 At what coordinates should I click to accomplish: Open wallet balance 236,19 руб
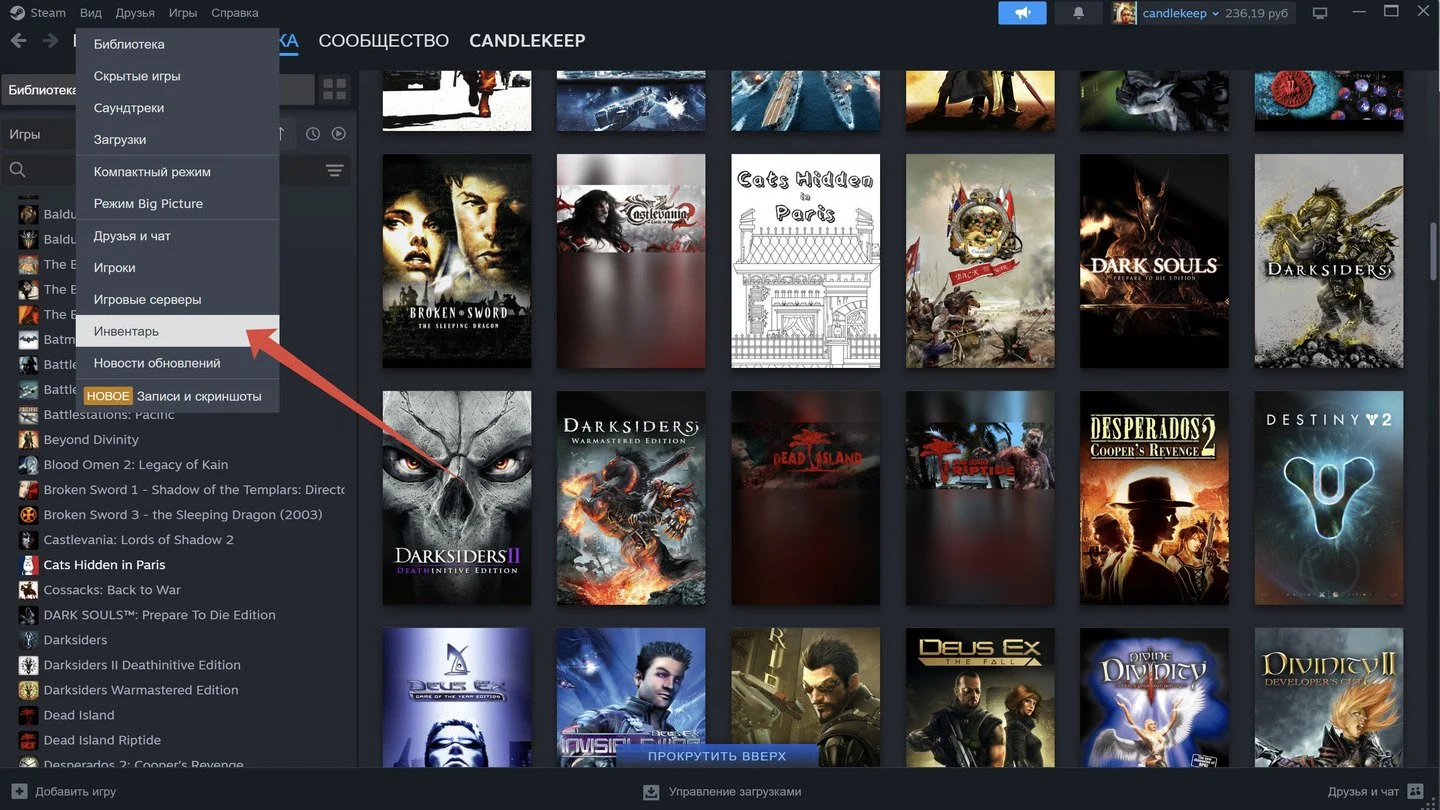coord(1256,14)
